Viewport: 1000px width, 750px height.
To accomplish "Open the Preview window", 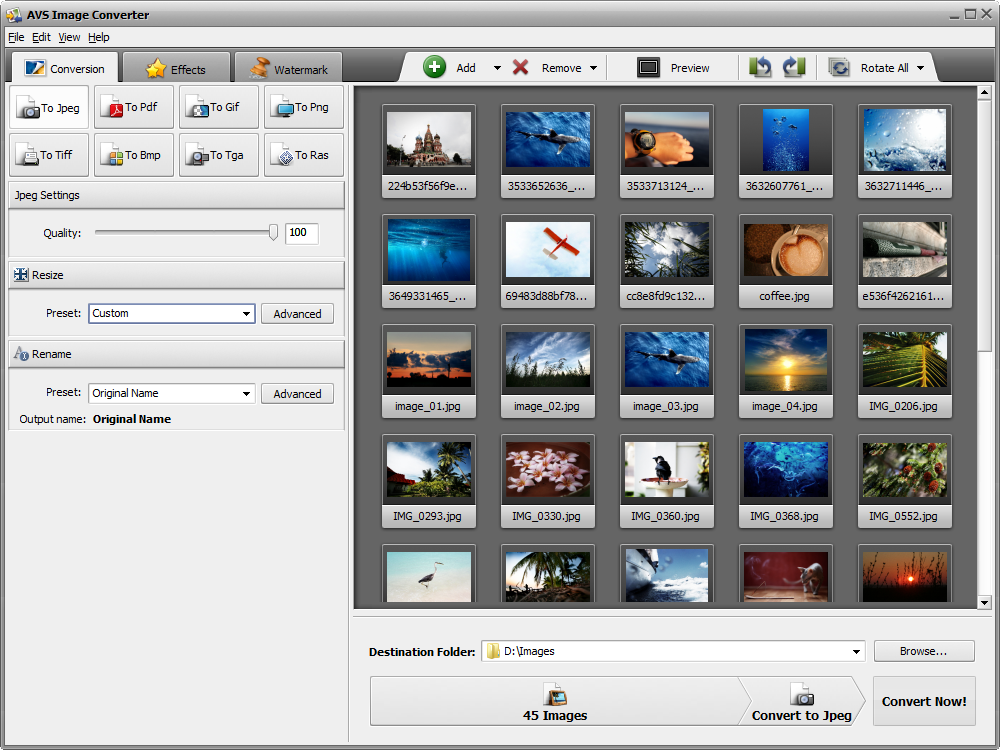I will 673,68.
